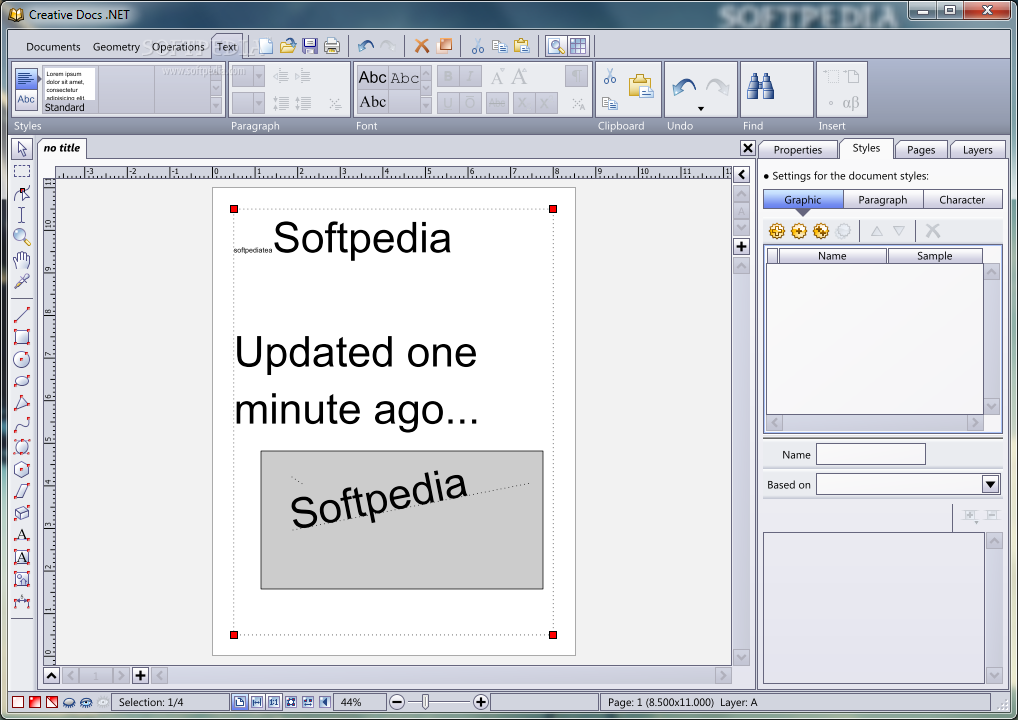Choose the rectangle drawing tool

(22, 337)
